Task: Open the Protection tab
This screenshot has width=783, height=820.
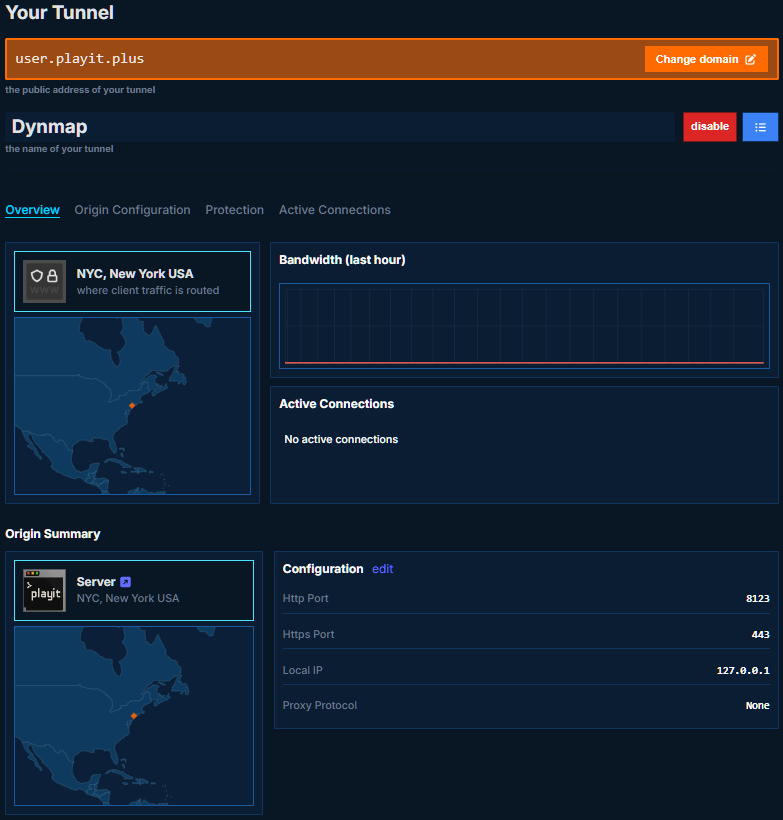Action: tap(234, 210)
